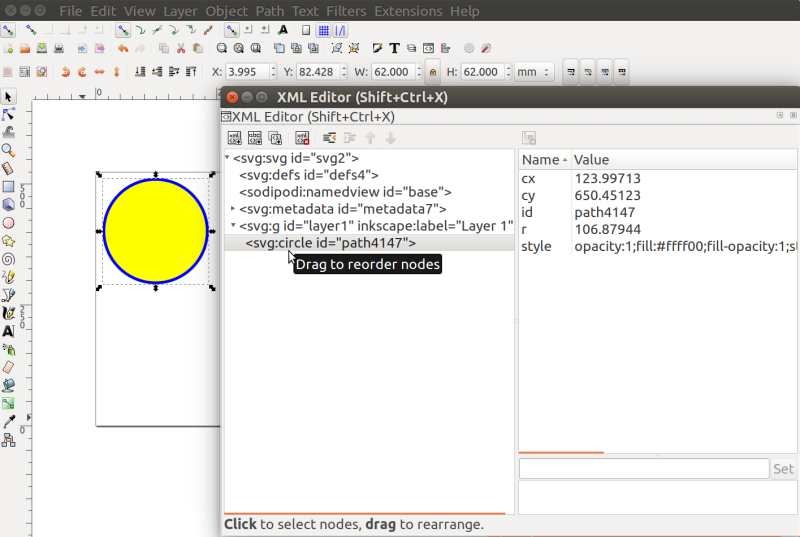Open Text and Font dialog T icon
Screen dimensions: 800x537
click(x=394, y=48)
